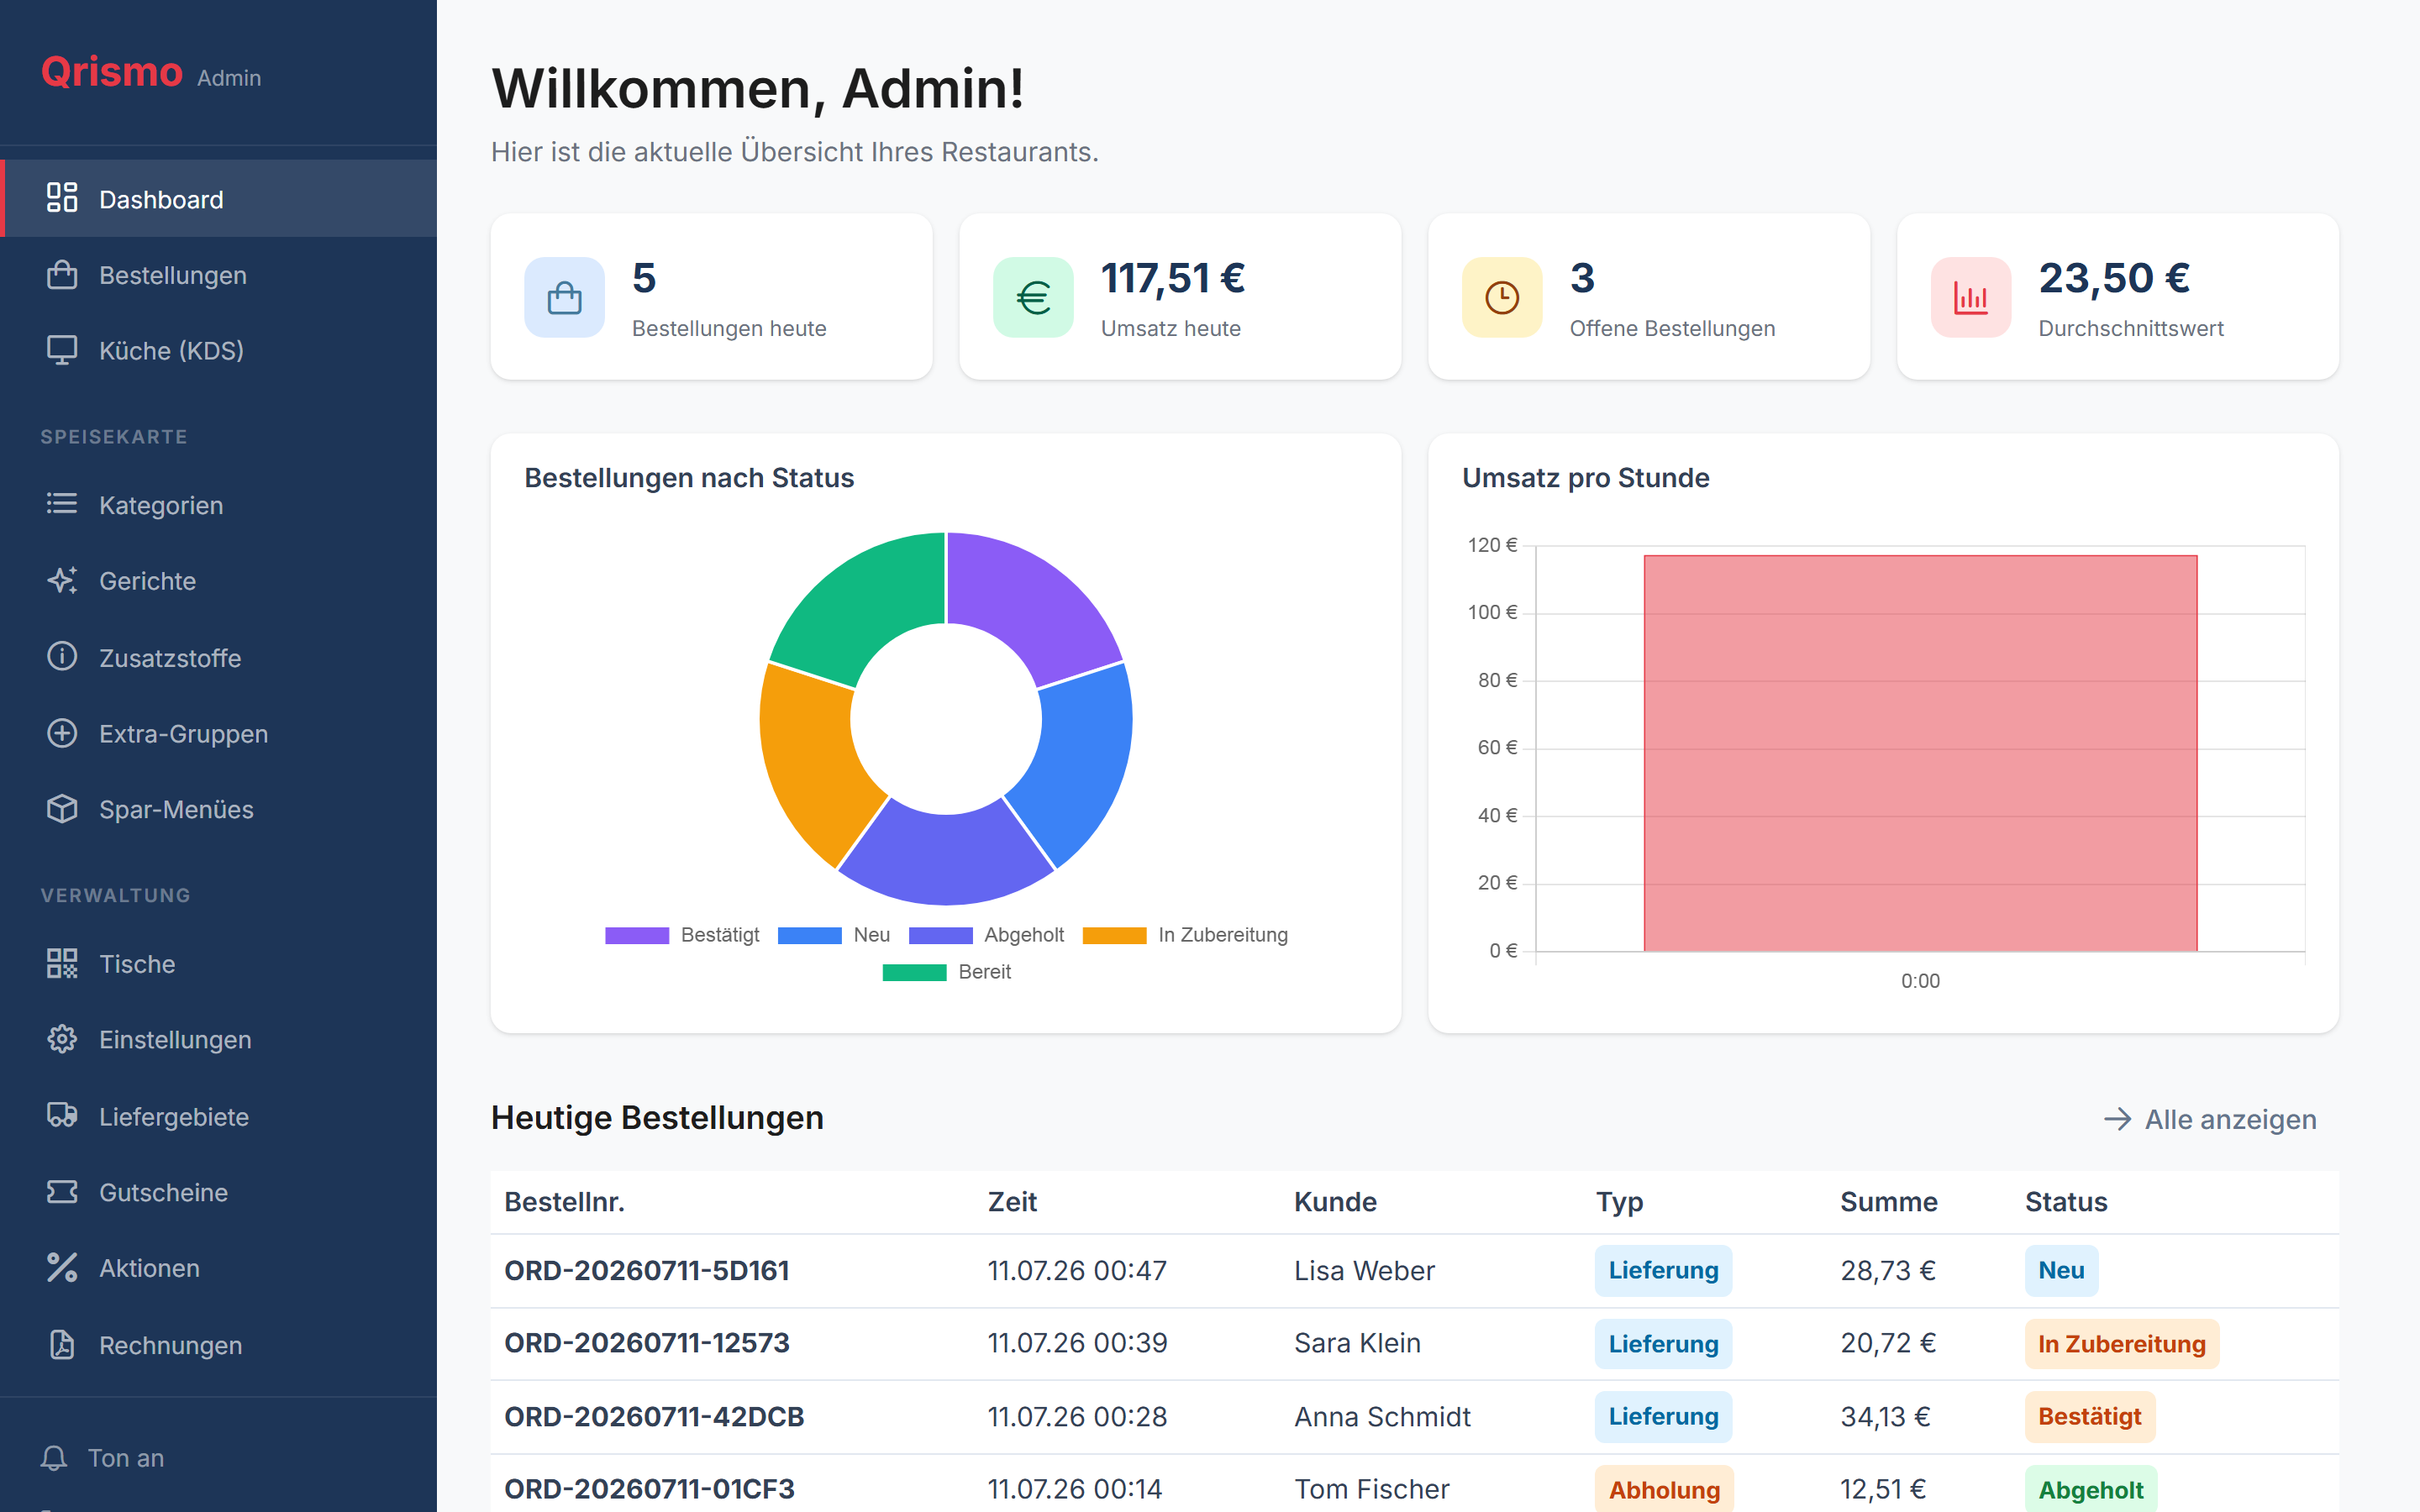The height and width of the screenshot is (1512, 2420).
Task: Click the blue bag icon on Bestellungen heute card
Action: [x=565, y=298]
